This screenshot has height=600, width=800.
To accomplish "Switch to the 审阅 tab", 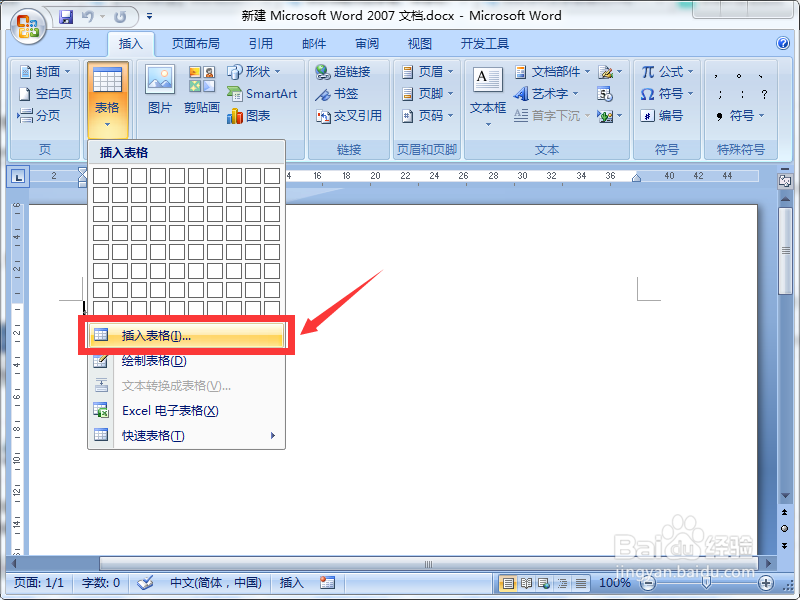I will (x=367, y=44).
